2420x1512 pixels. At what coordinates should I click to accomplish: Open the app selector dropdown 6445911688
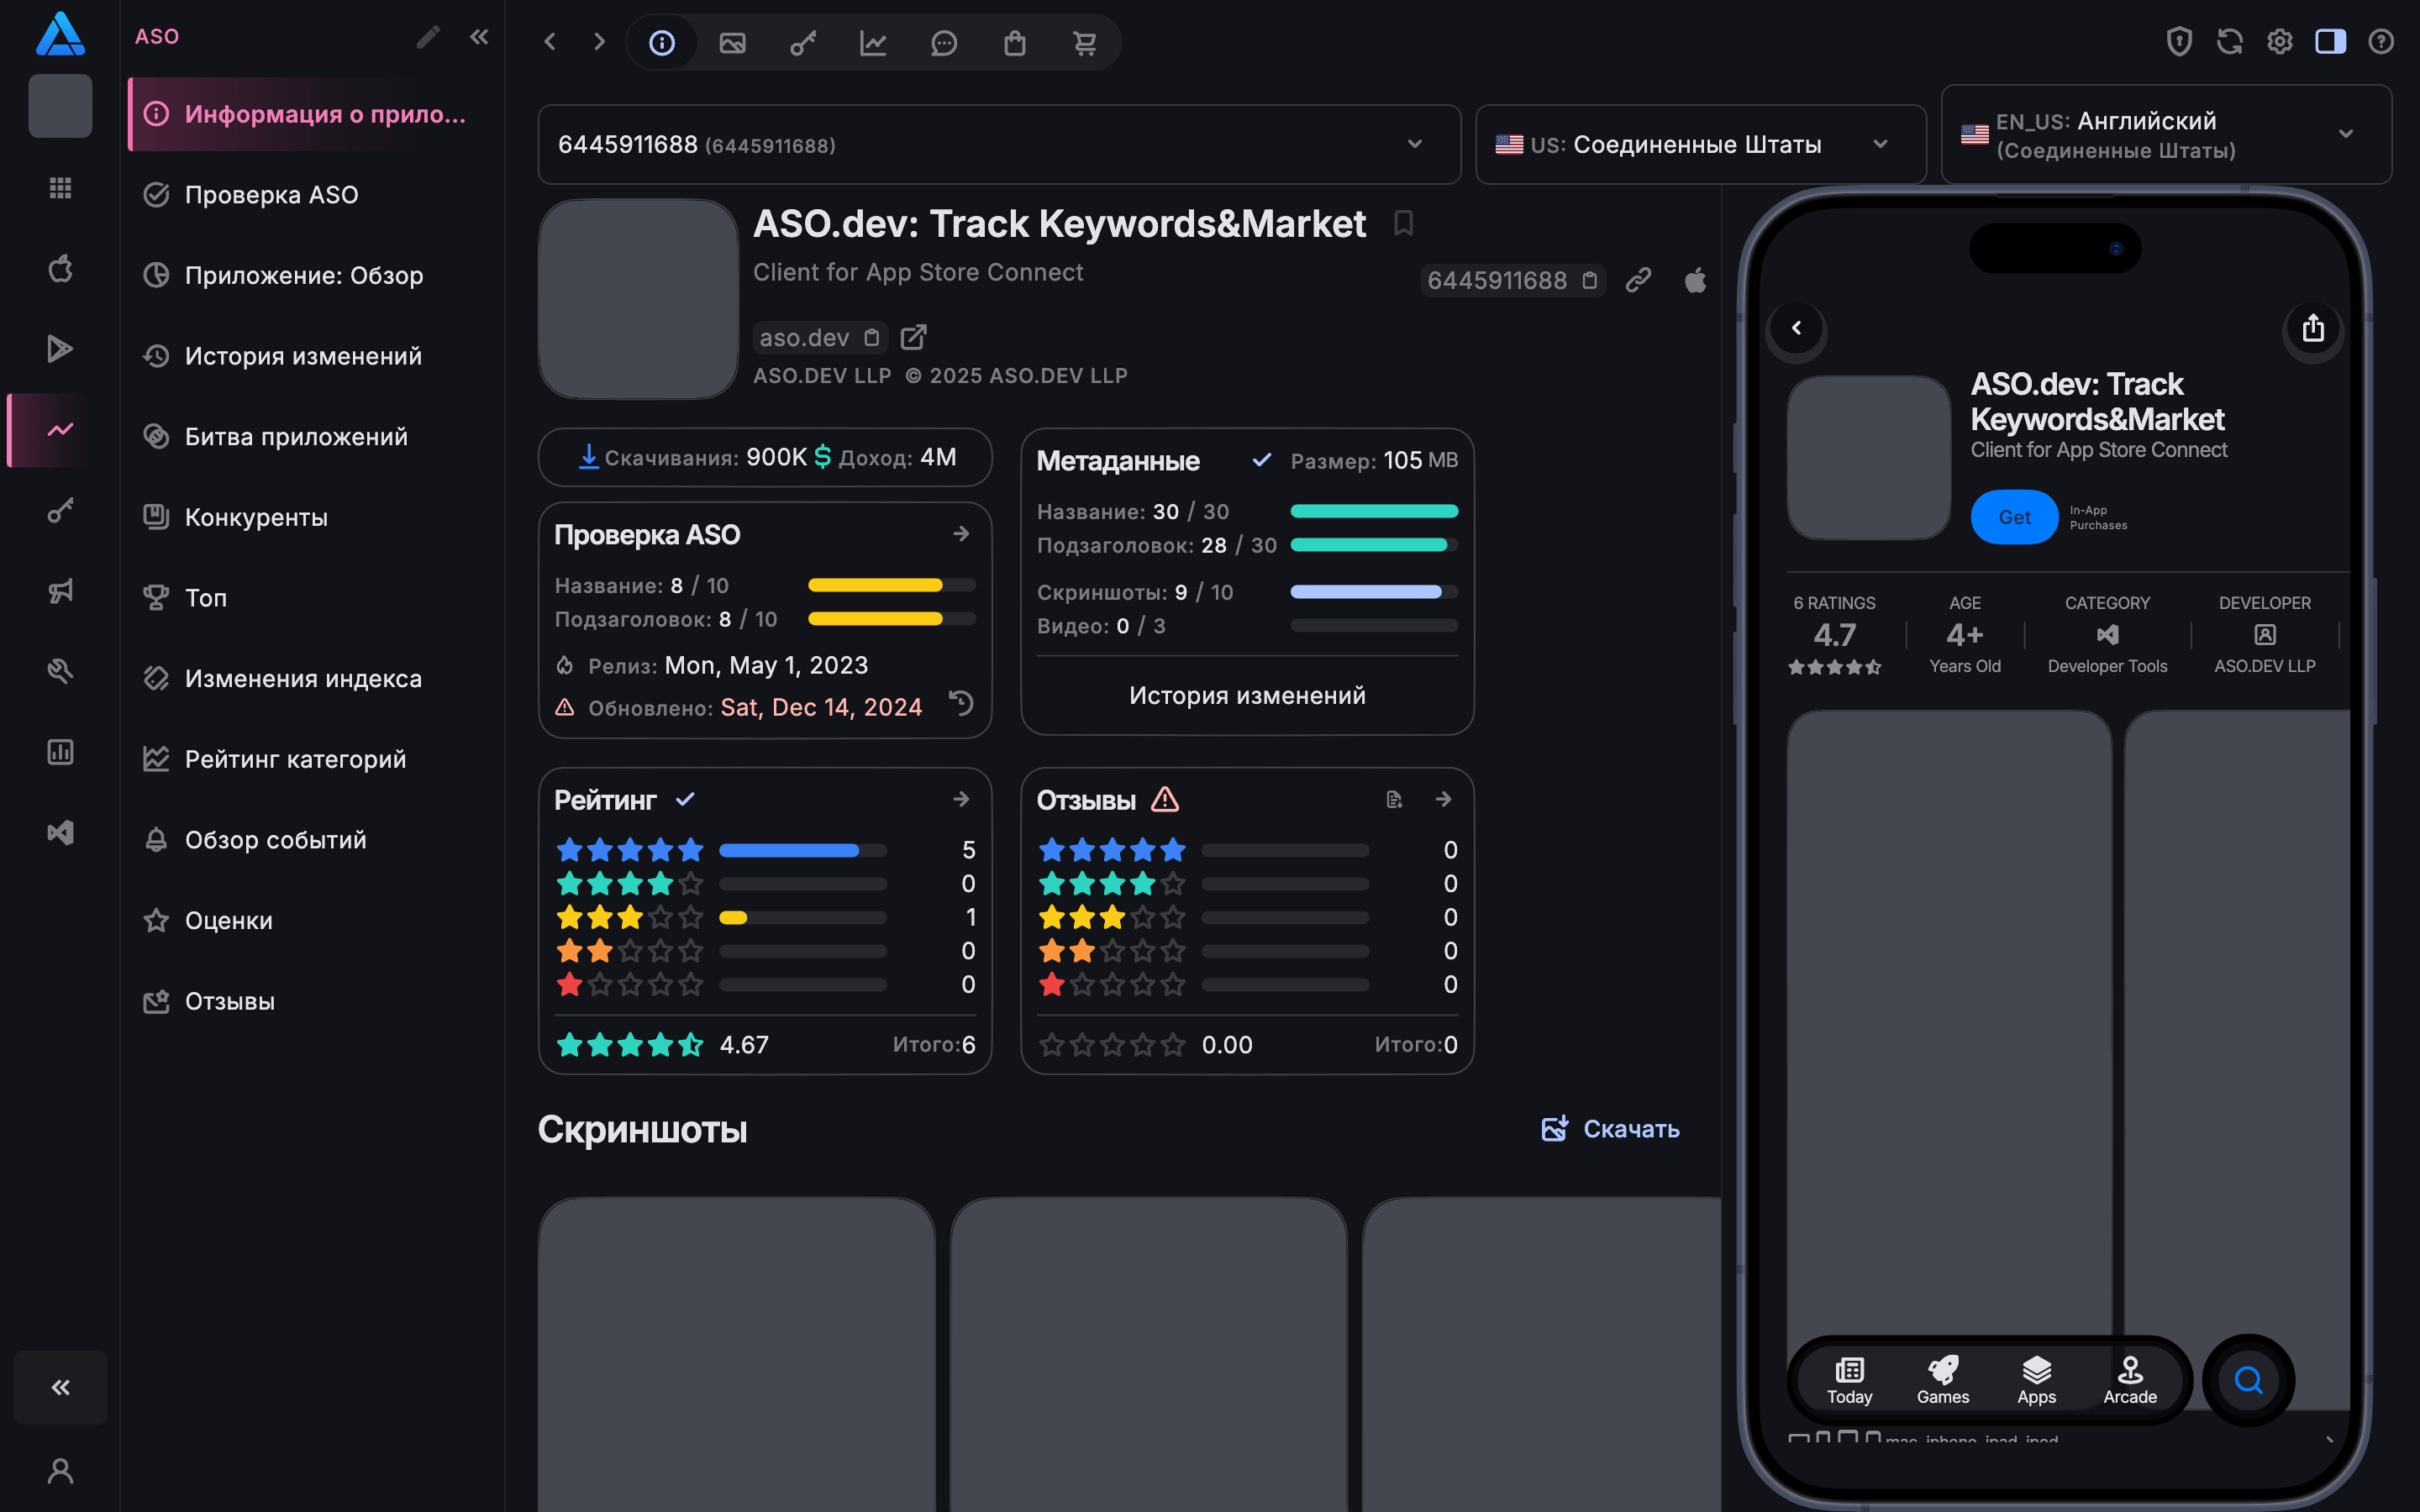click(x=999, y=144)
